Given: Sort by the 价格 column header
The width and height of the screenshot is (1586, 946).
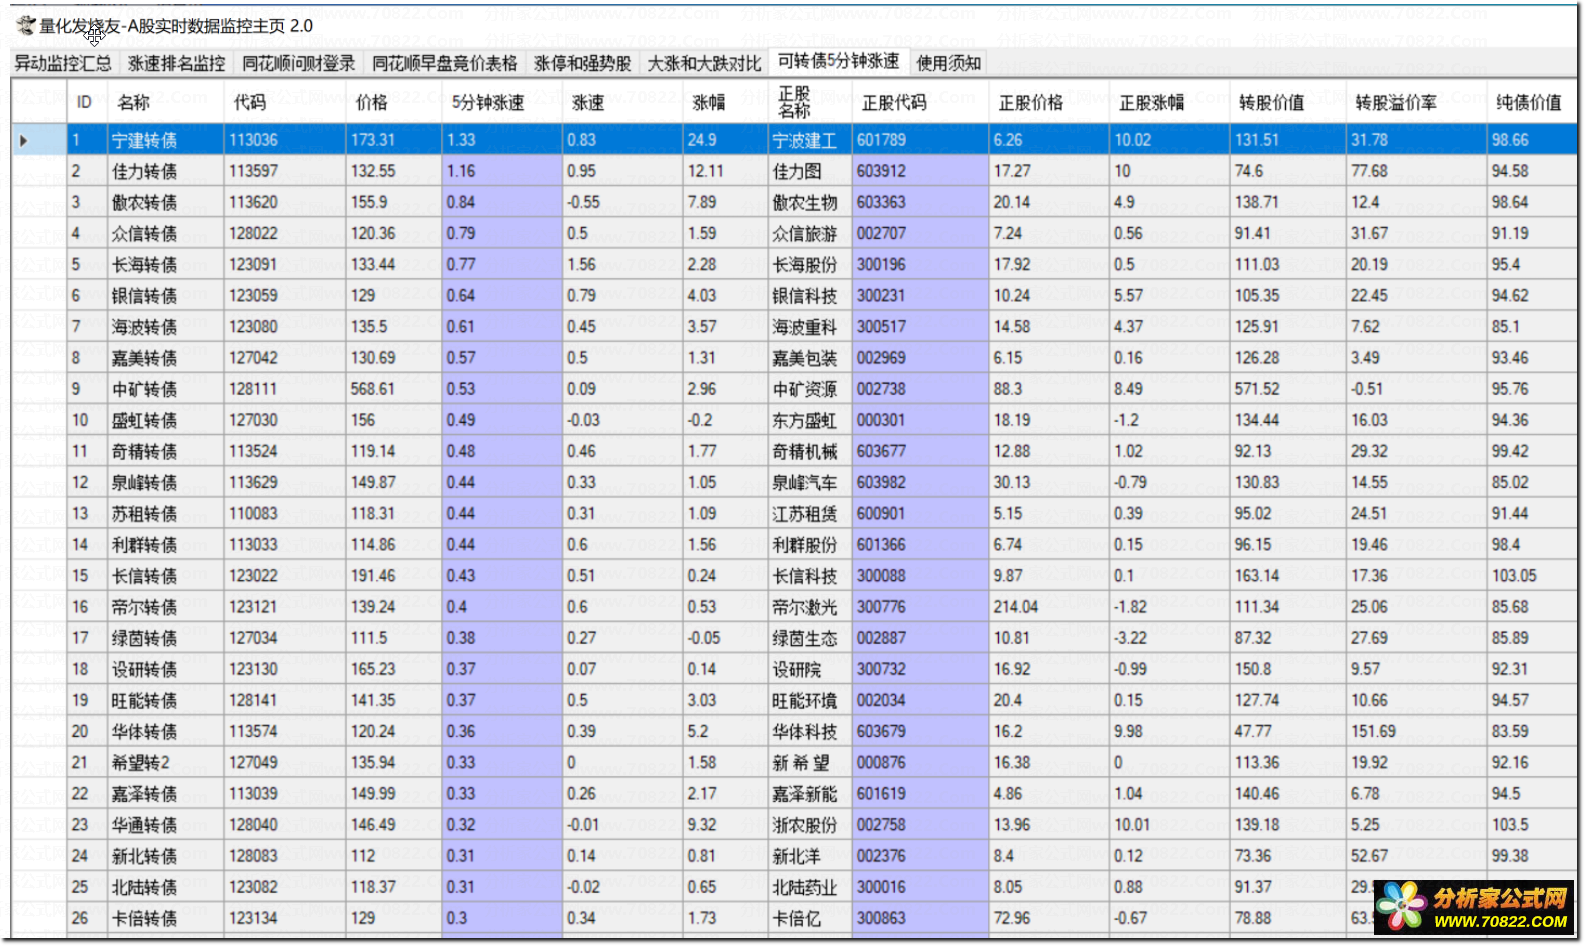Looking at the screenshot, I should coord(393,102).
